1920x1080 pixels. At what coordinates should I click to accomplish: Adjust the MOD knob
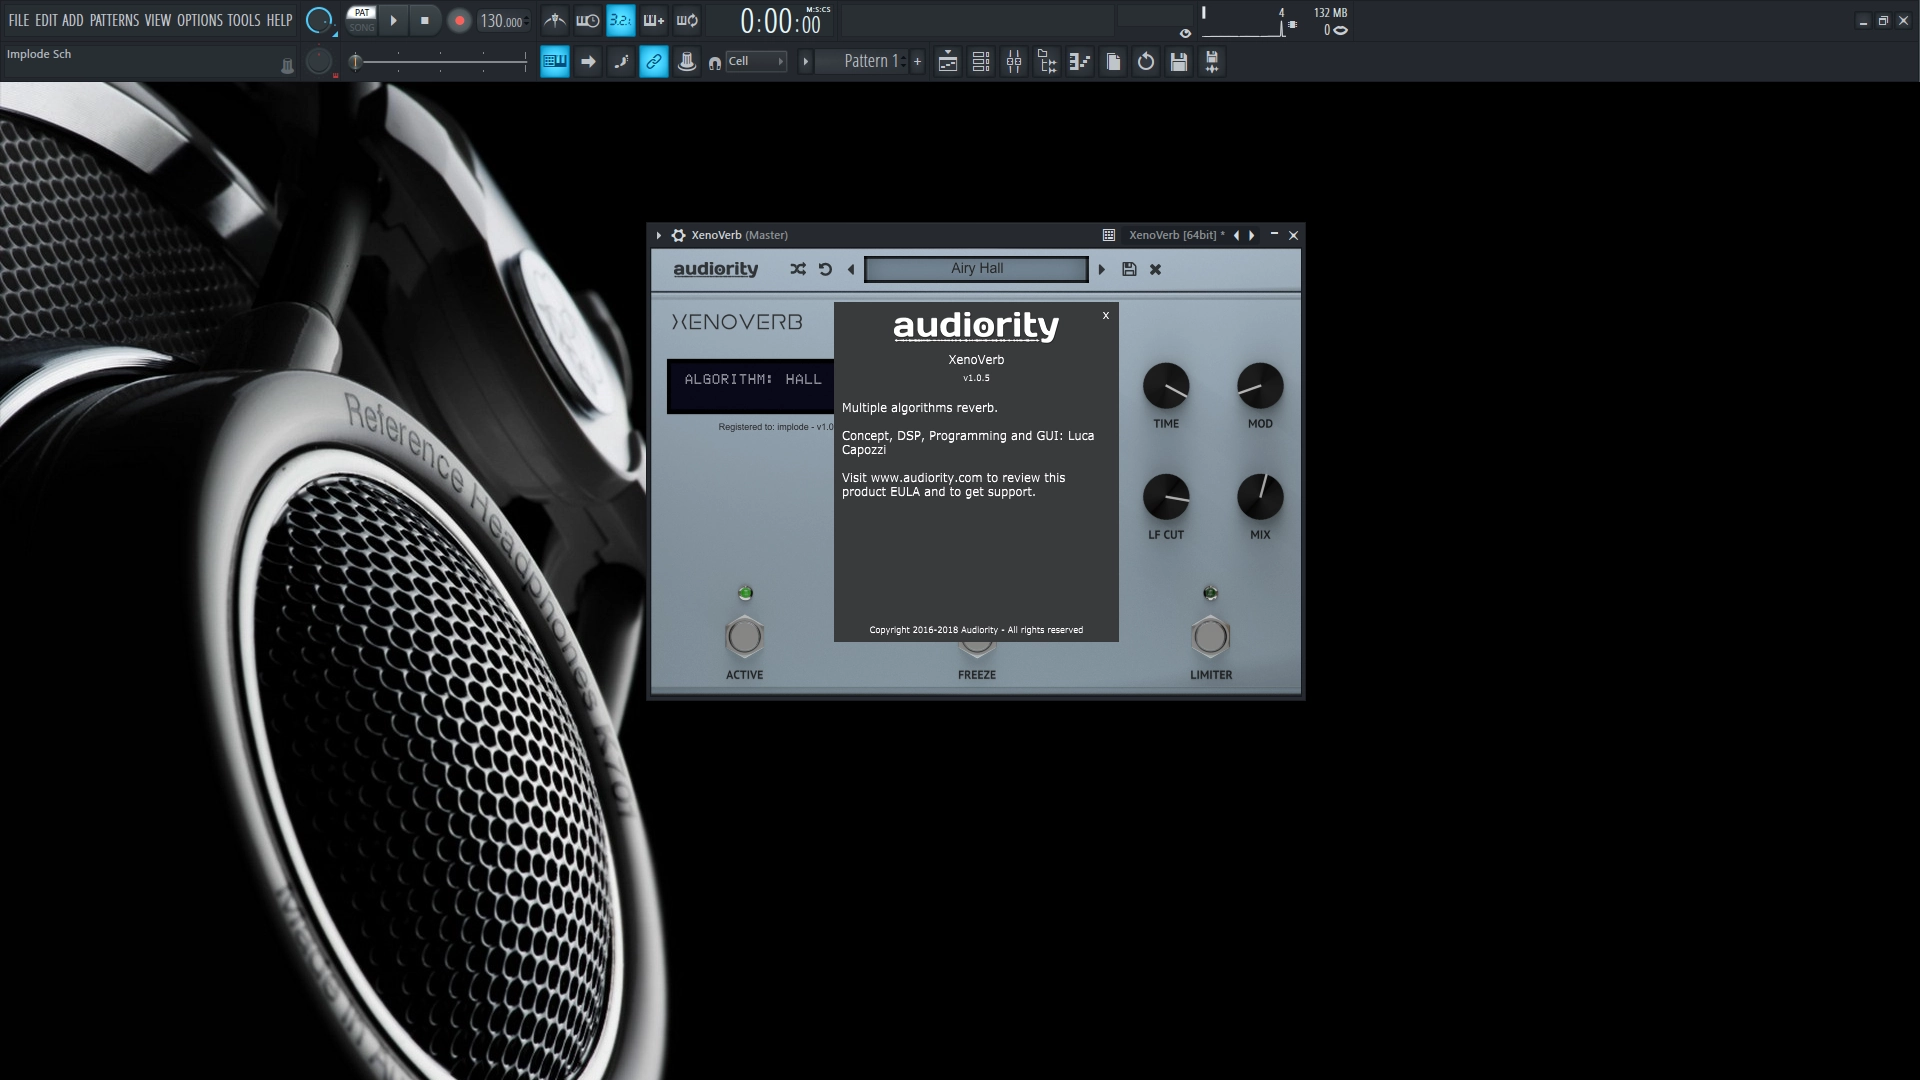pos(1260,386)
